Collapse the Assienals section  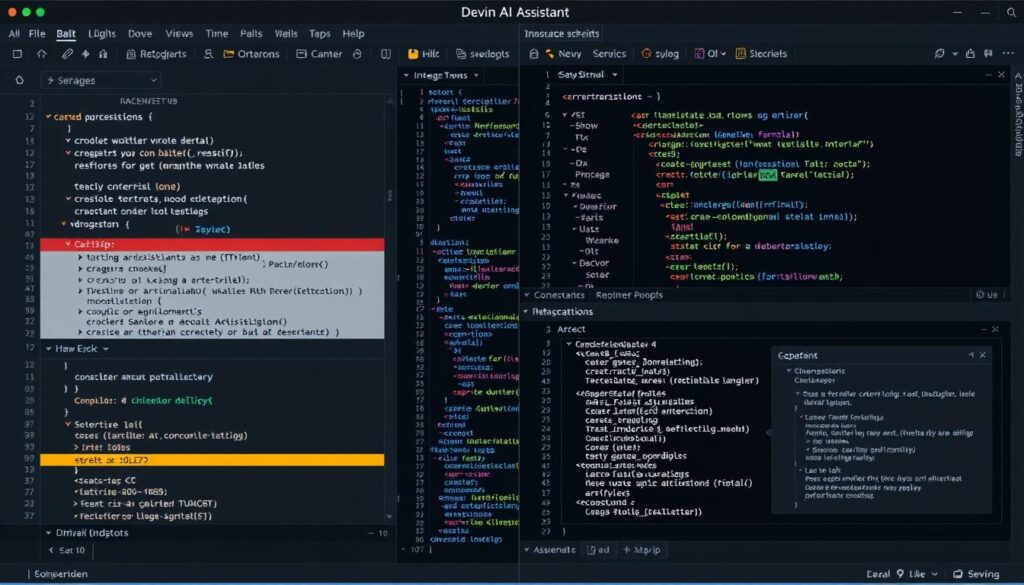click(x=526, y=550)
